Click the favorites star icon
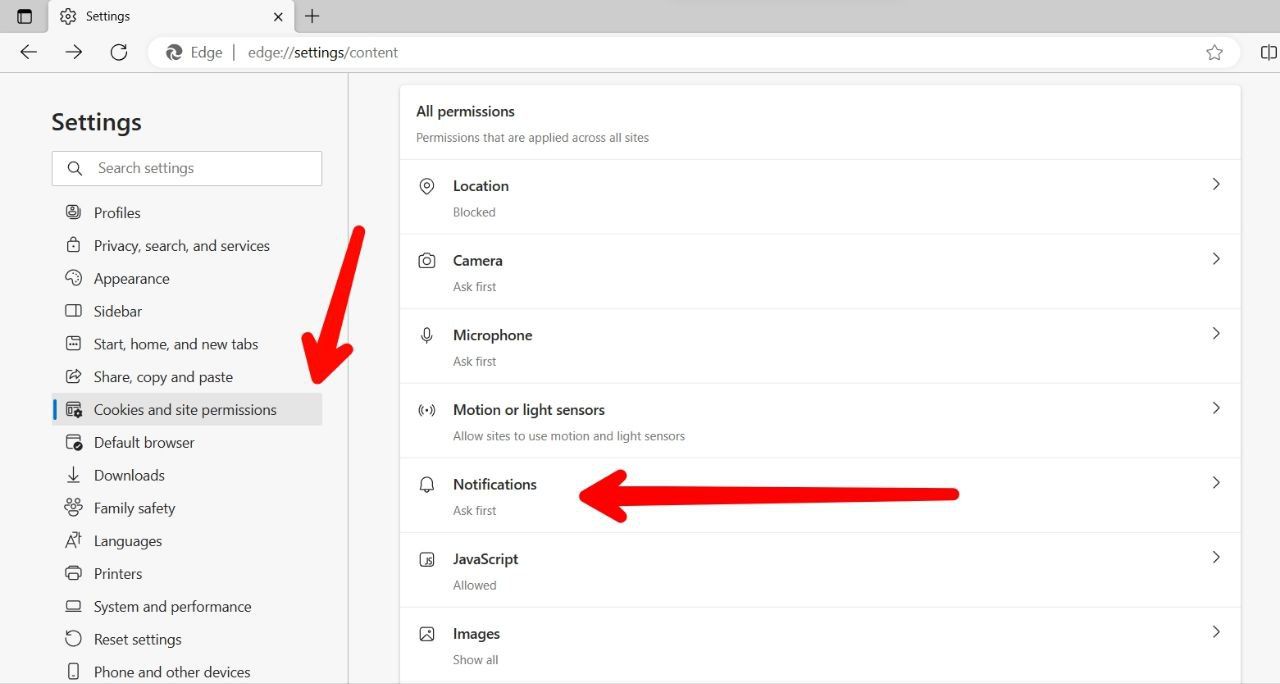This screenshot has width=1280, height=684. [x=1214, y=52]
